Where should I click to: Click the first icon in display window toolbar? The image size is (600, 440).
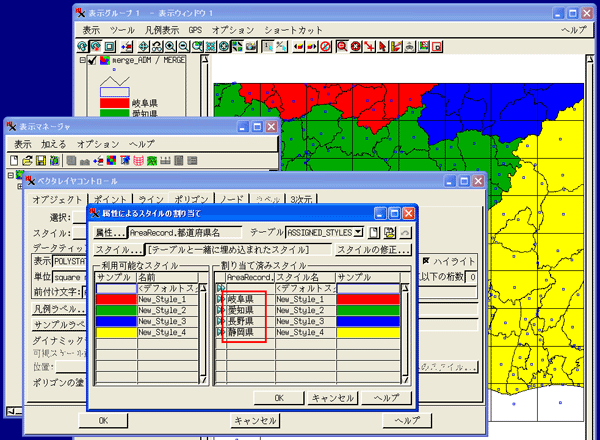pyautogui.click(x=82, y=46)
